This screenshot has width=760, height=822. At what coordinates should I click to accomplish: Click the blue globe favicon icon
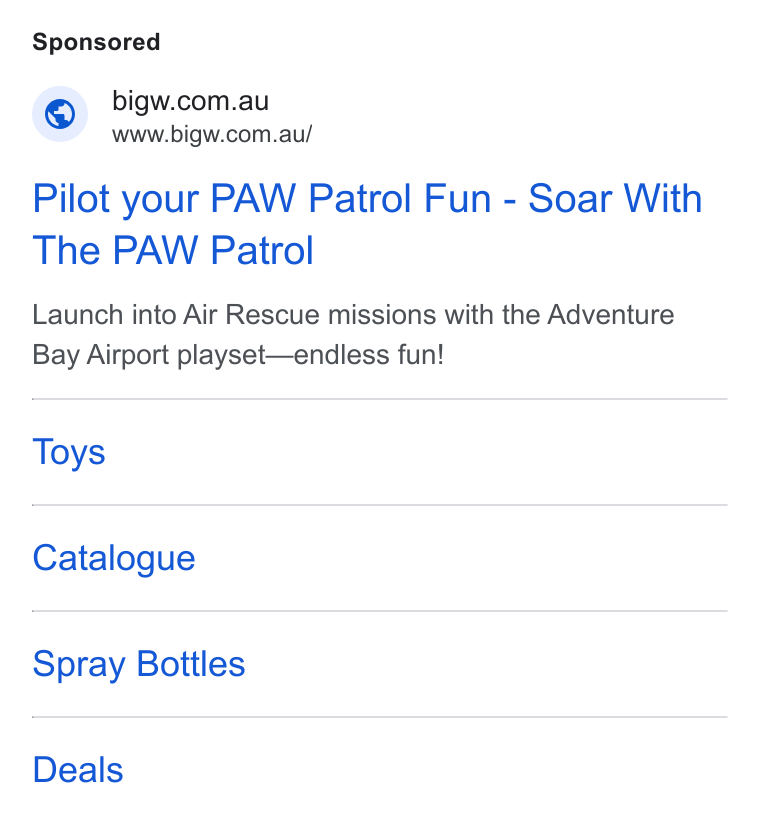pos(60,114)
